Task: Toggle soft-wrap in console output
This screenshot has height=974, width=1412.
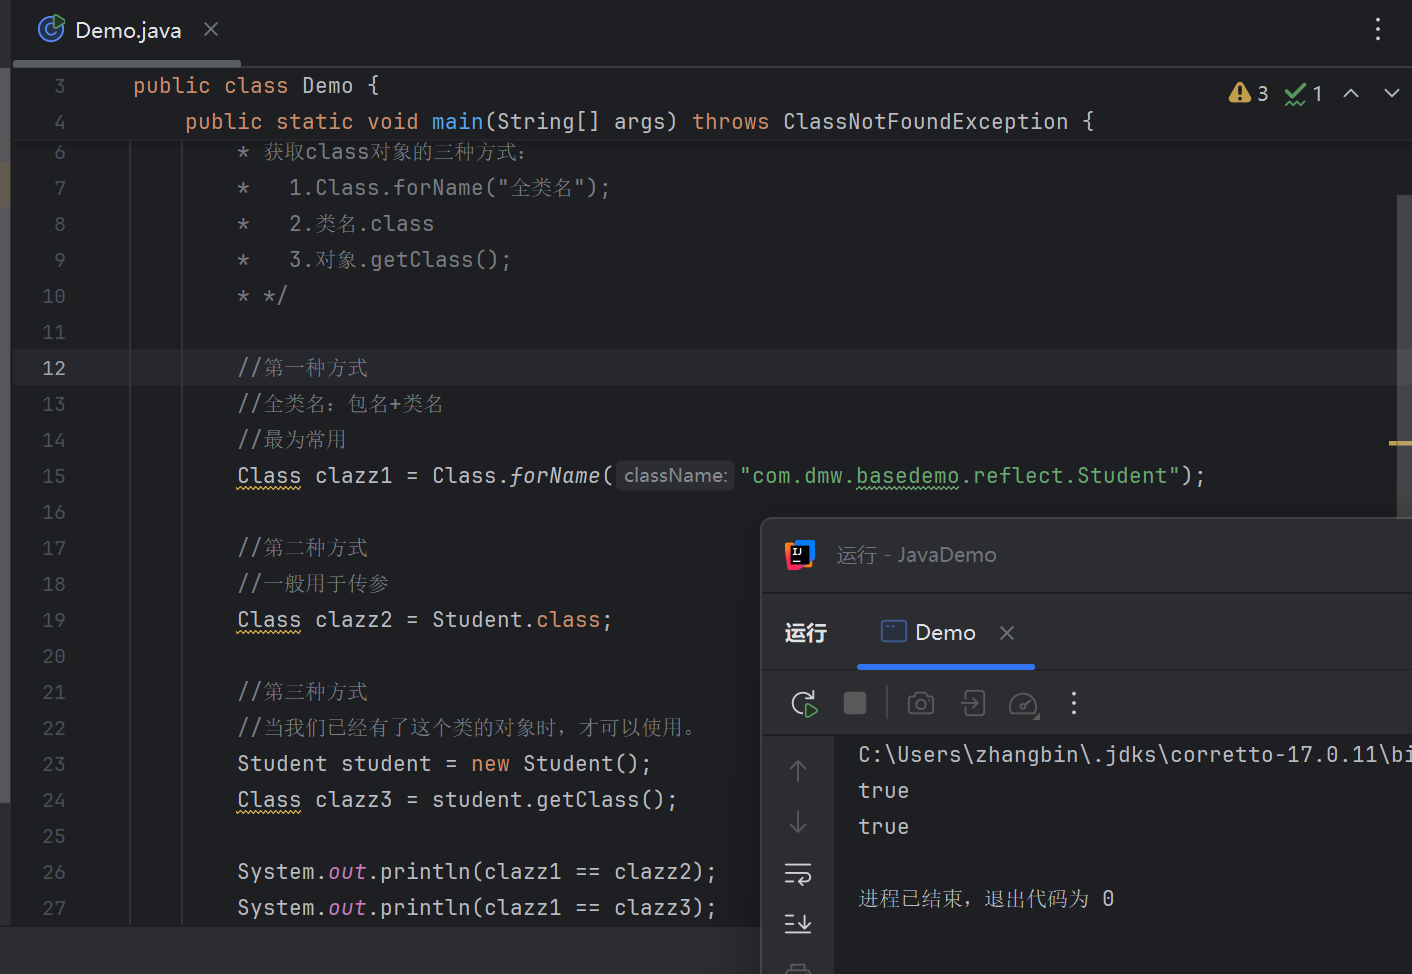Action: pos(798,874)
